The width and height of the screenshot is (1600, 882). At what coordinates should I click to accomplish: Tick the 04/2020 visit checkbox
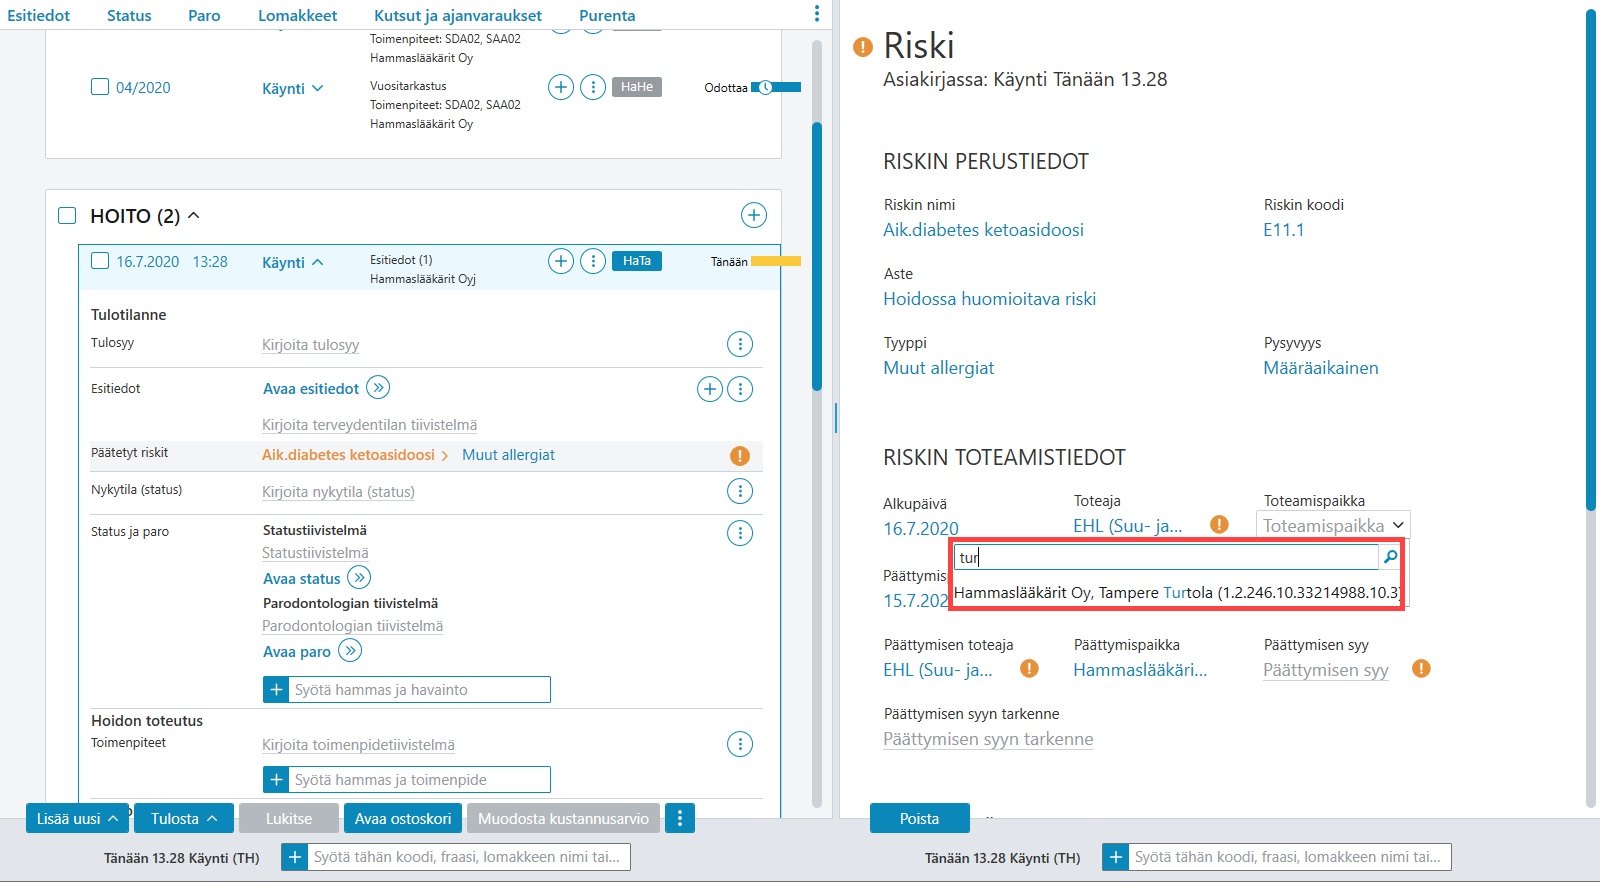[x=100, y=87]
